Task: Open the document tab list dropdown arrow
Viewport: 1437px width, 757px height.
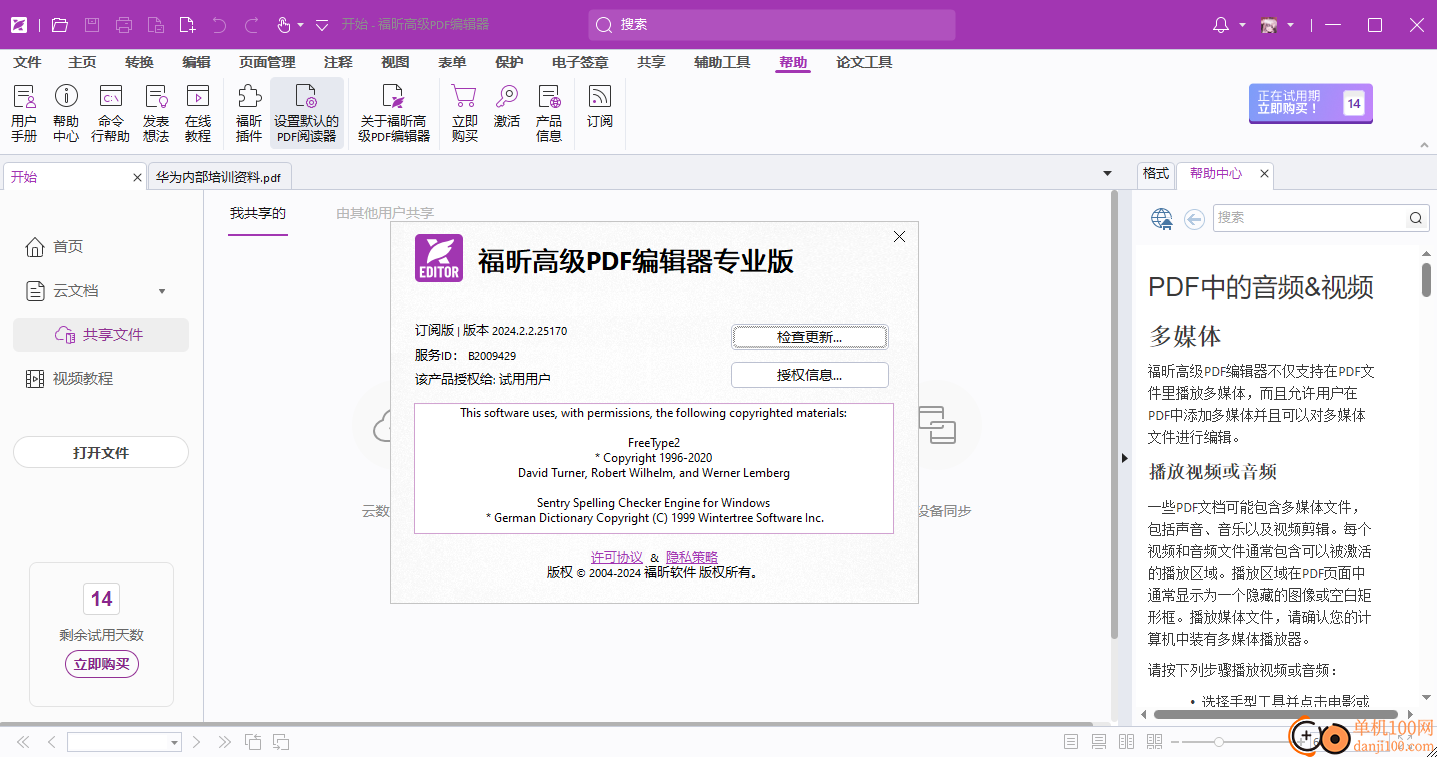Action: [x=1107, y=173]
